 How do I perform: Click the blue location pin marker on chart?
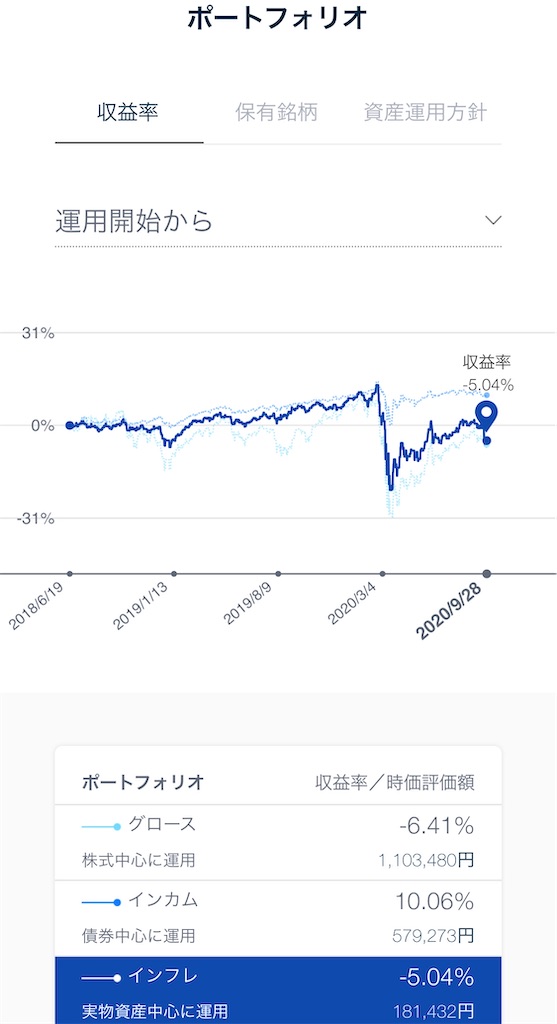coord(486,414)
